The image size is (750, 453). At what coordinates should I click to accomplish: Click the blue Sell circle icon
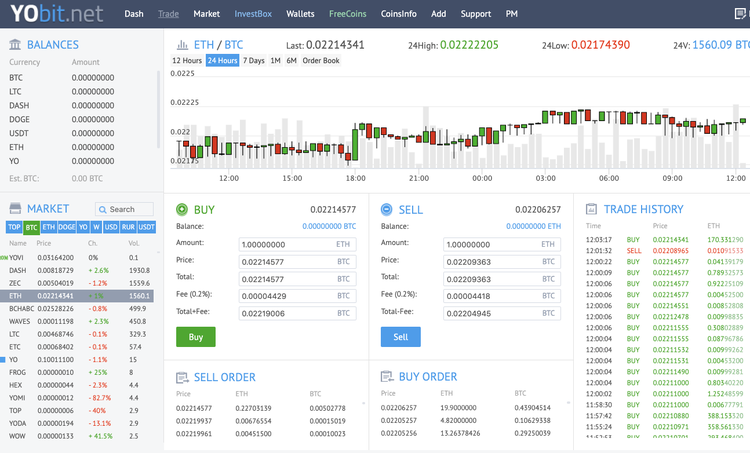point(386,209)
